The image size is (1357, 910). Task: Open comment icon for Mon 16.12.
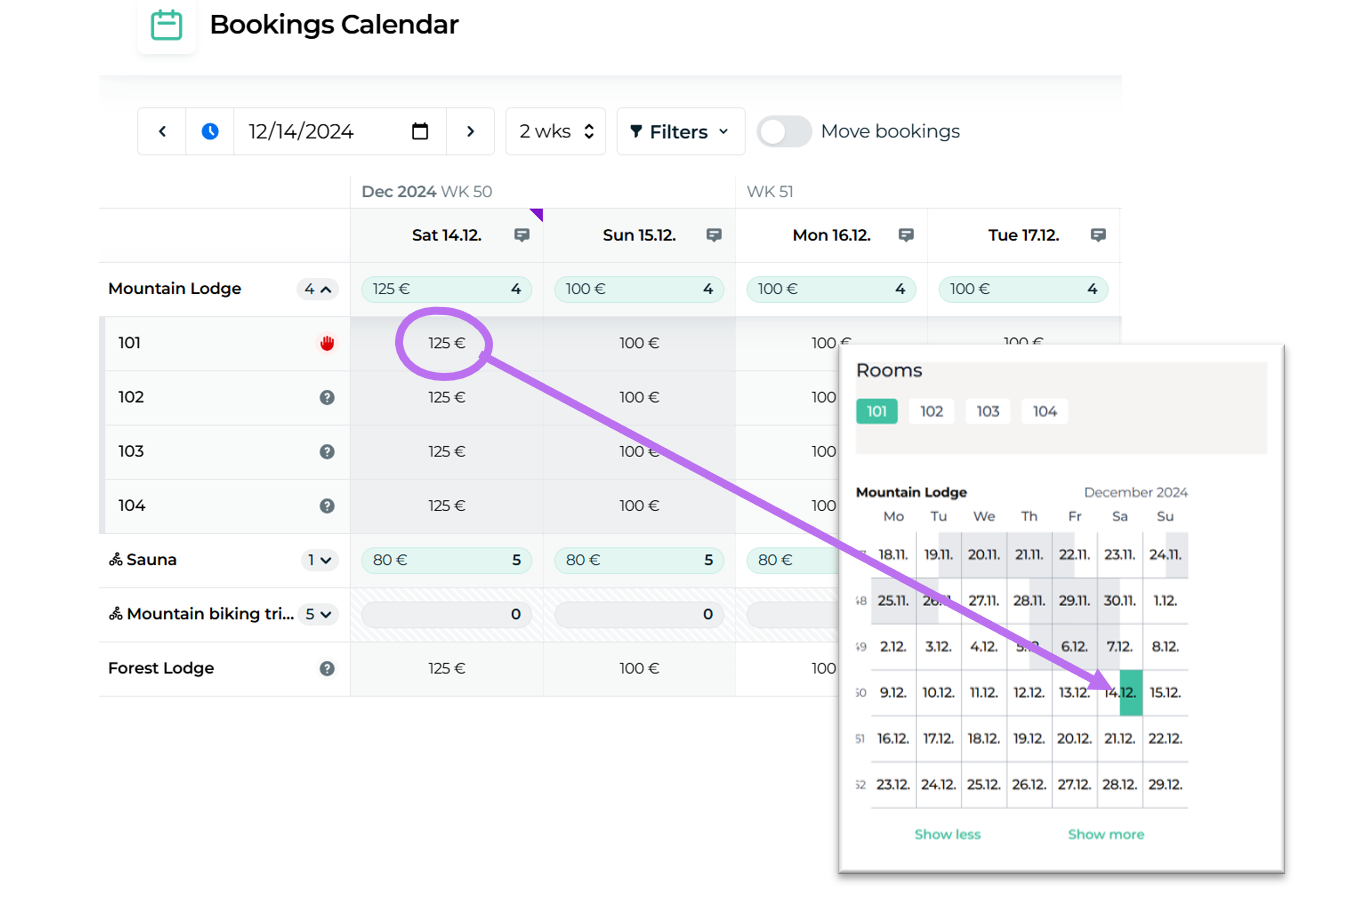tap(906, 235)
